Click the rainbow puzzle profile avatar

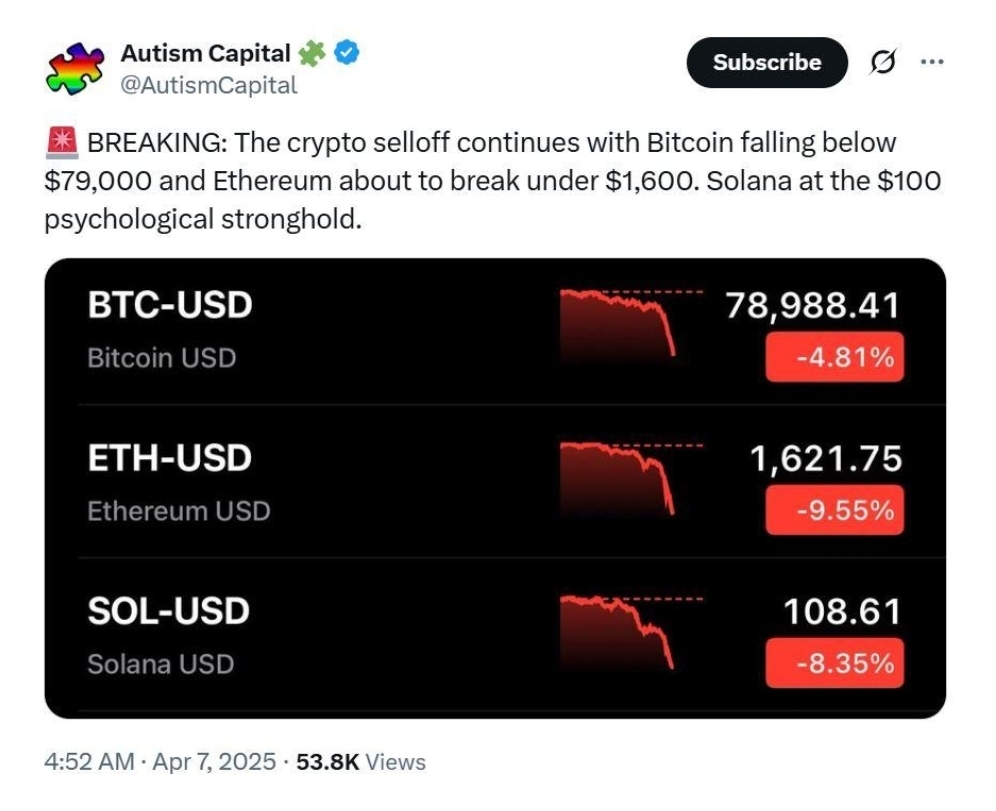tap(75, 69)
